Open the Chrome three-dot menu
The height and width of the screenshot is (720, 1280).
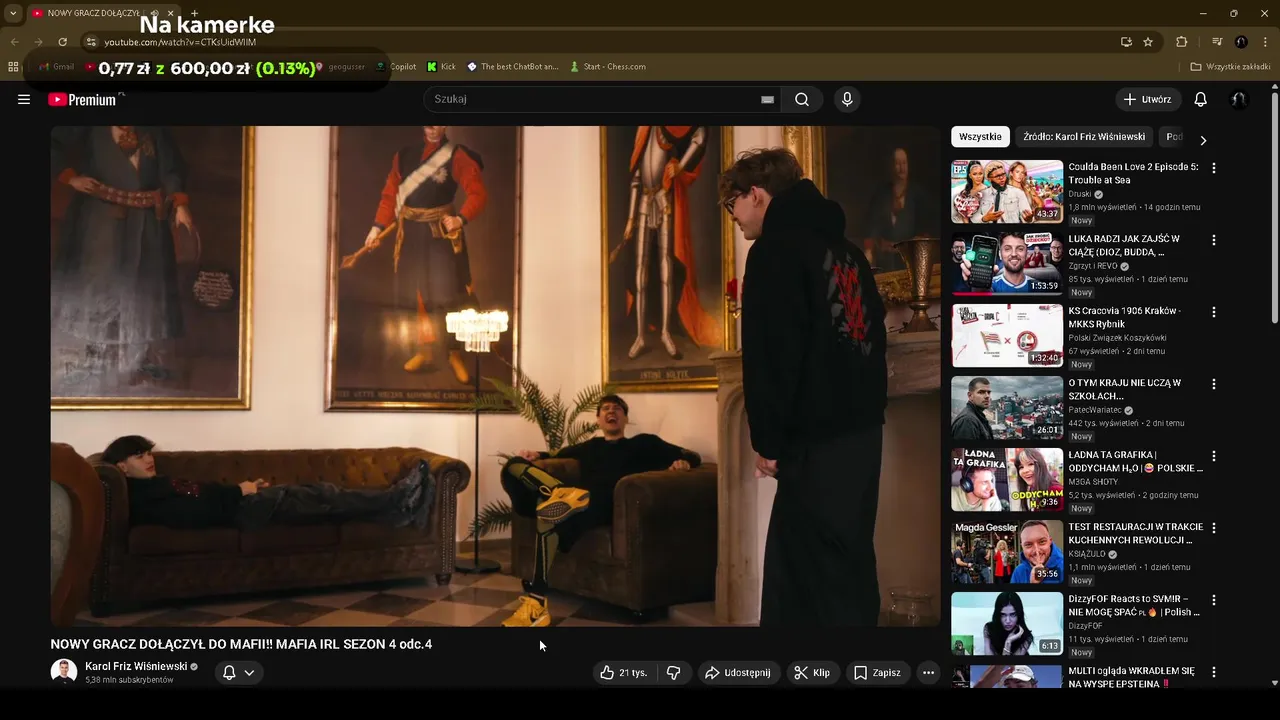1266,42
